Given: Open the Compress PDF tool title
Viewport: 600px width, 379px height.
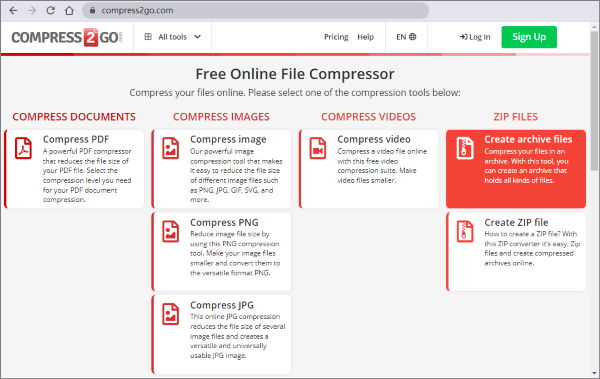Looking at the screenshot, I should click(76, 139).
